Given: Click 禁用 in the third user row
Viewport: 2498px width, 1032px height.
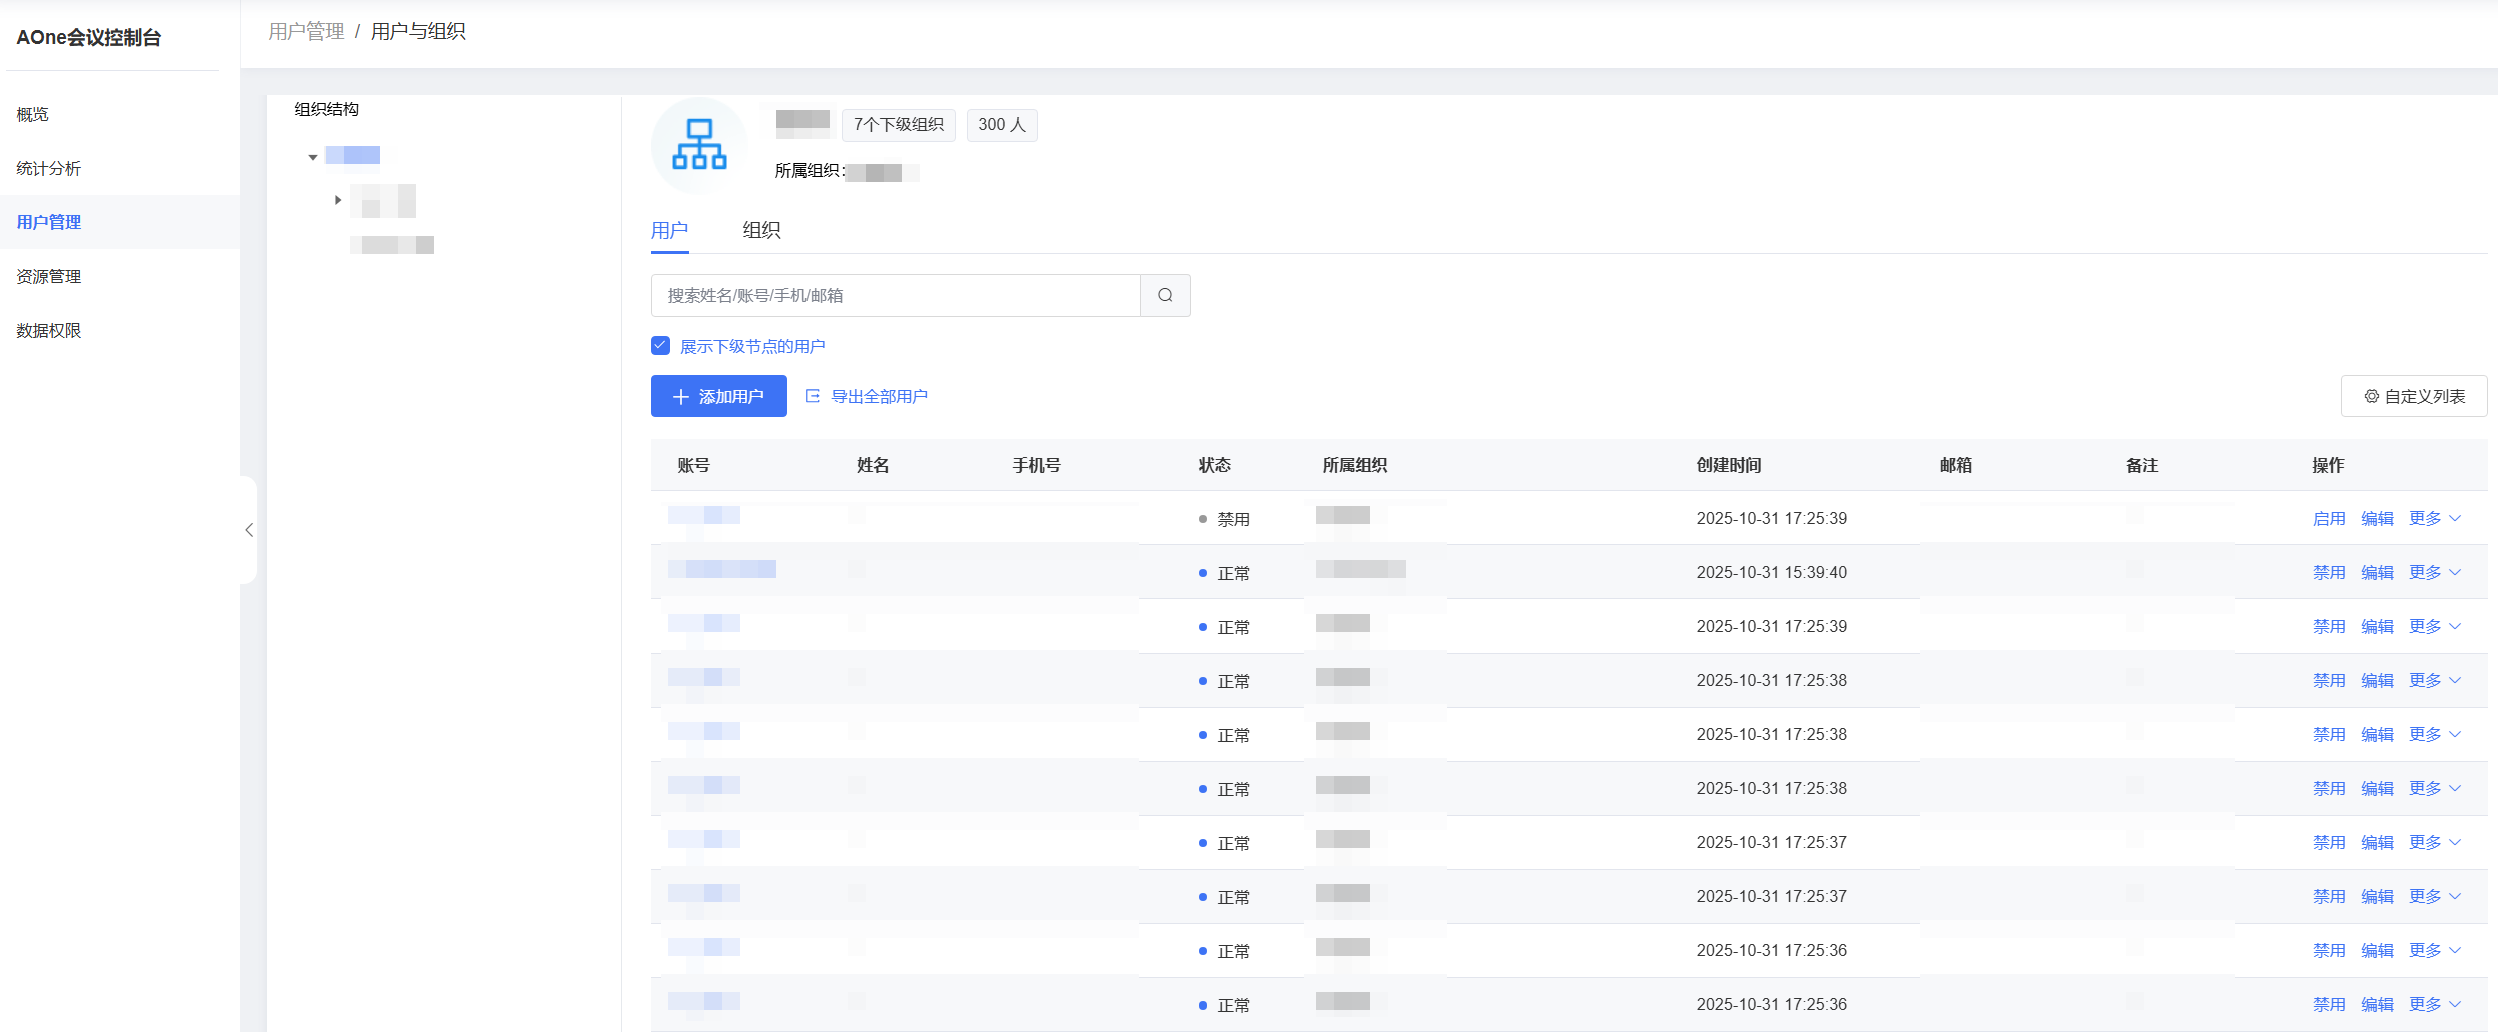Looking at the screenshot, I should pos(2329,626).
